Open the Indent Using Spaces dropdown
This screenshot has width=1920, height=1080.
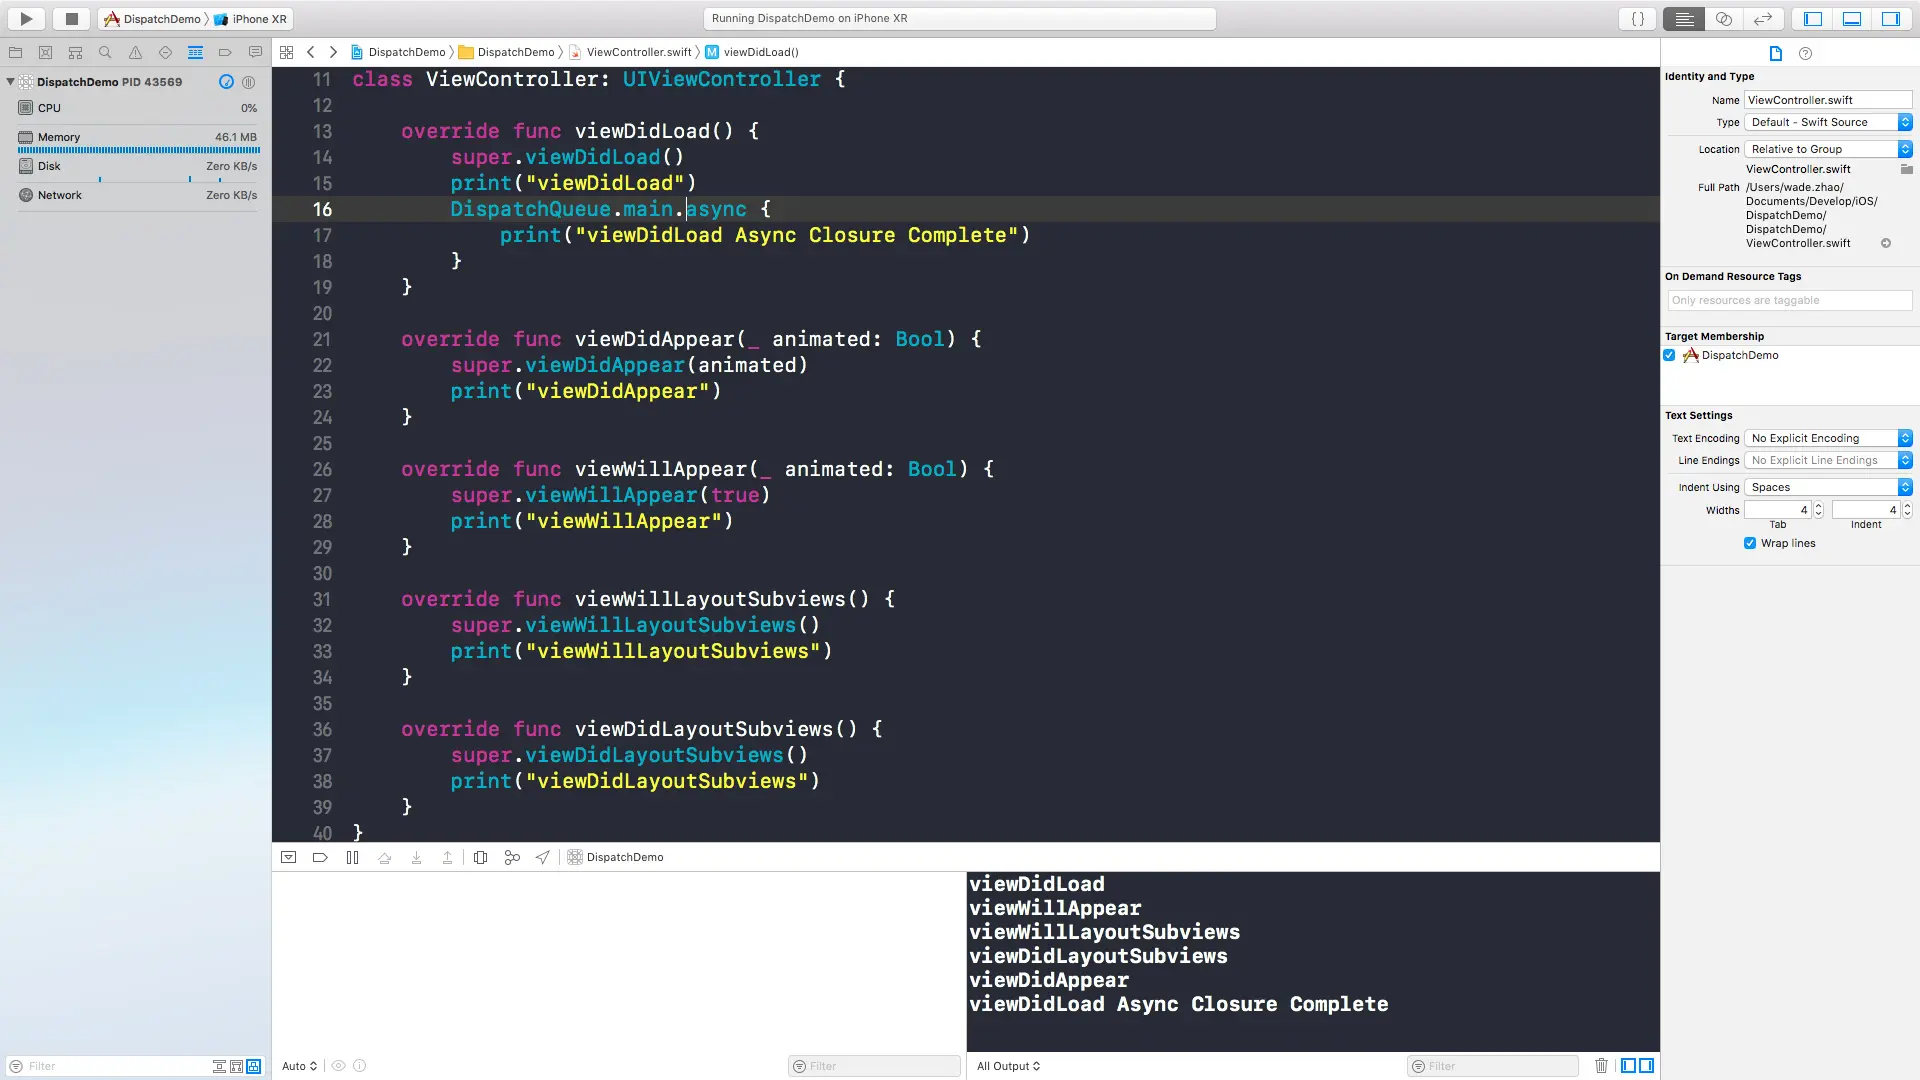1828,488
